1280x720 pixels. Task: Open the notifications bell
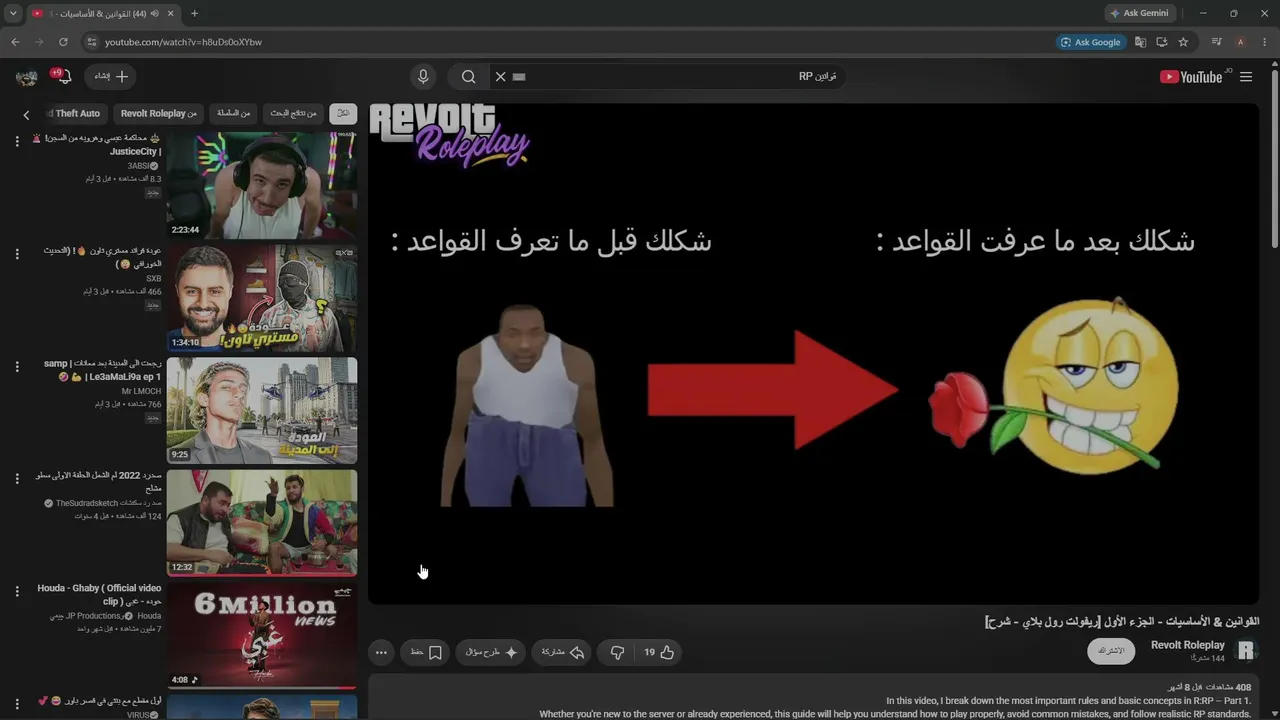(63, 77)
